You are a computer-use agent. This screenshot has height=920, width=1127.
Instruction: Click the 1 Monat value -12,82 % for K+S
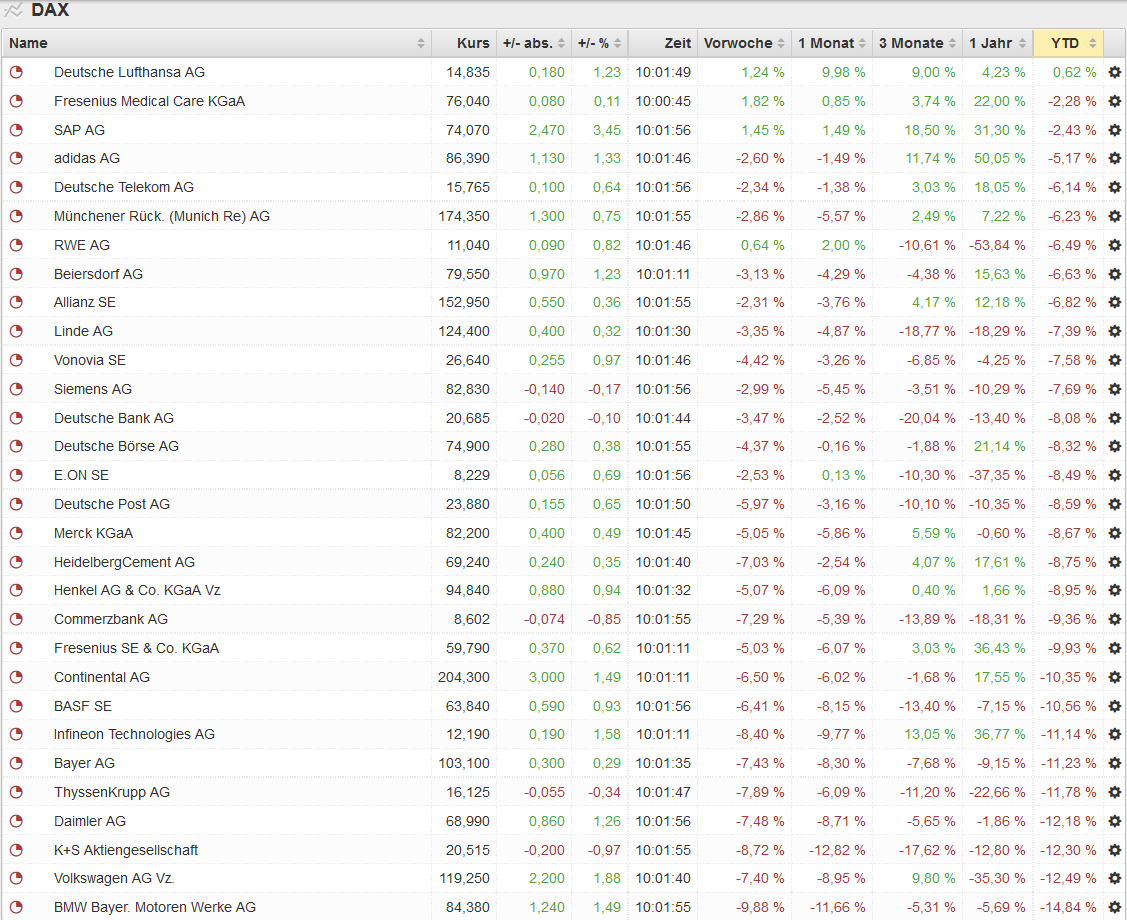click(x=837, y=850)
